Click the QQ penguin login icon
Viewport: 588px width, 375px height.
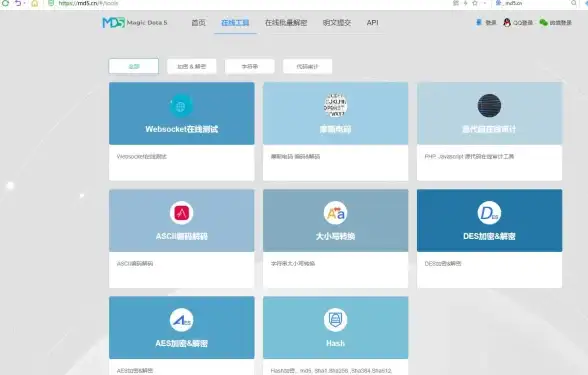point(507,22)
